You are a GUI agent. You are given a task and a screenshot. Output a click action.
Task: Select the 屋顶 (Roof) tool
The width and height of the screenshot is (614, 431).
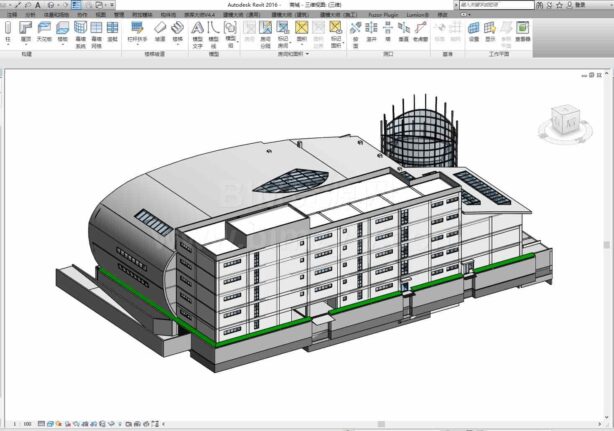click(x=25, y=32)
